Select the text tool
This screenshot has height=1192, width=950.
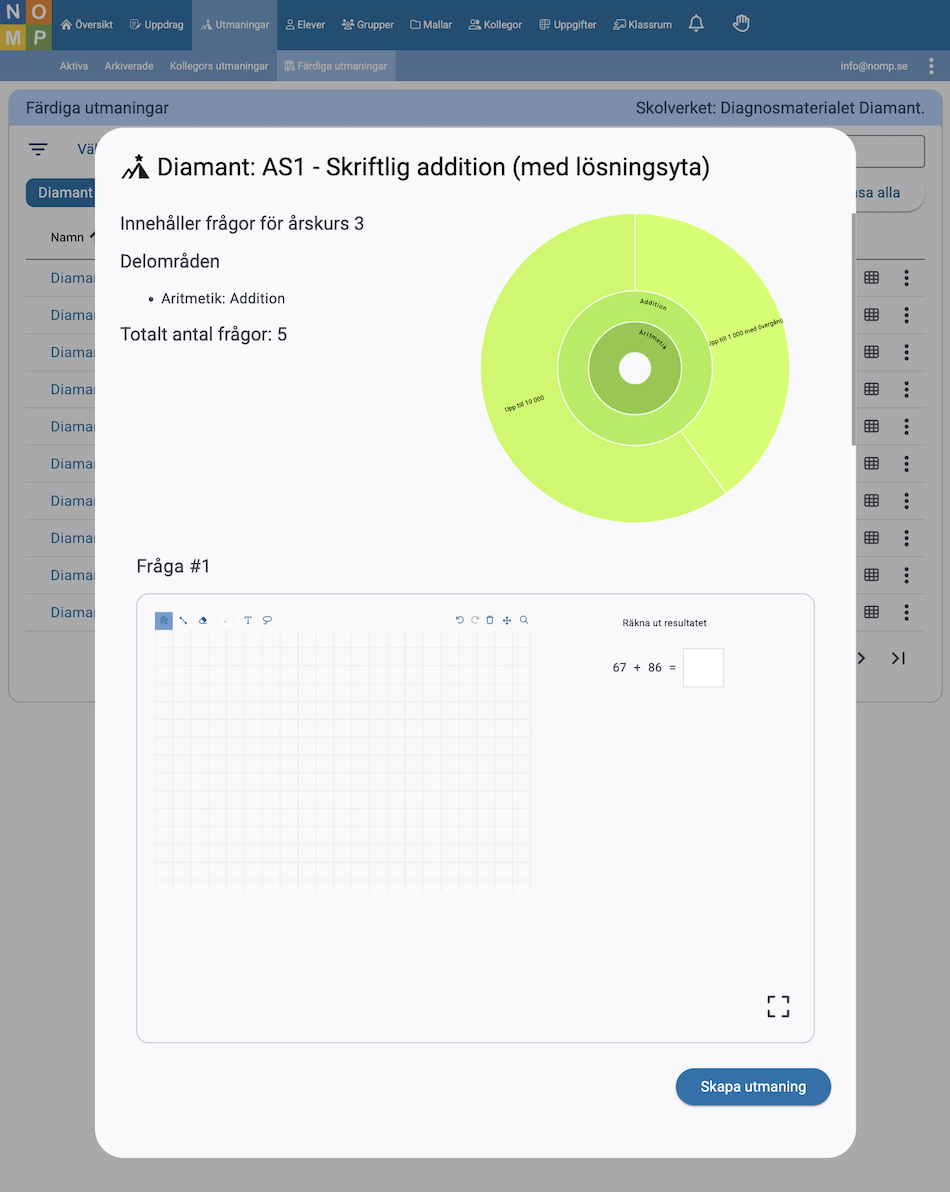pyautogui.click(x=248, y=620)
